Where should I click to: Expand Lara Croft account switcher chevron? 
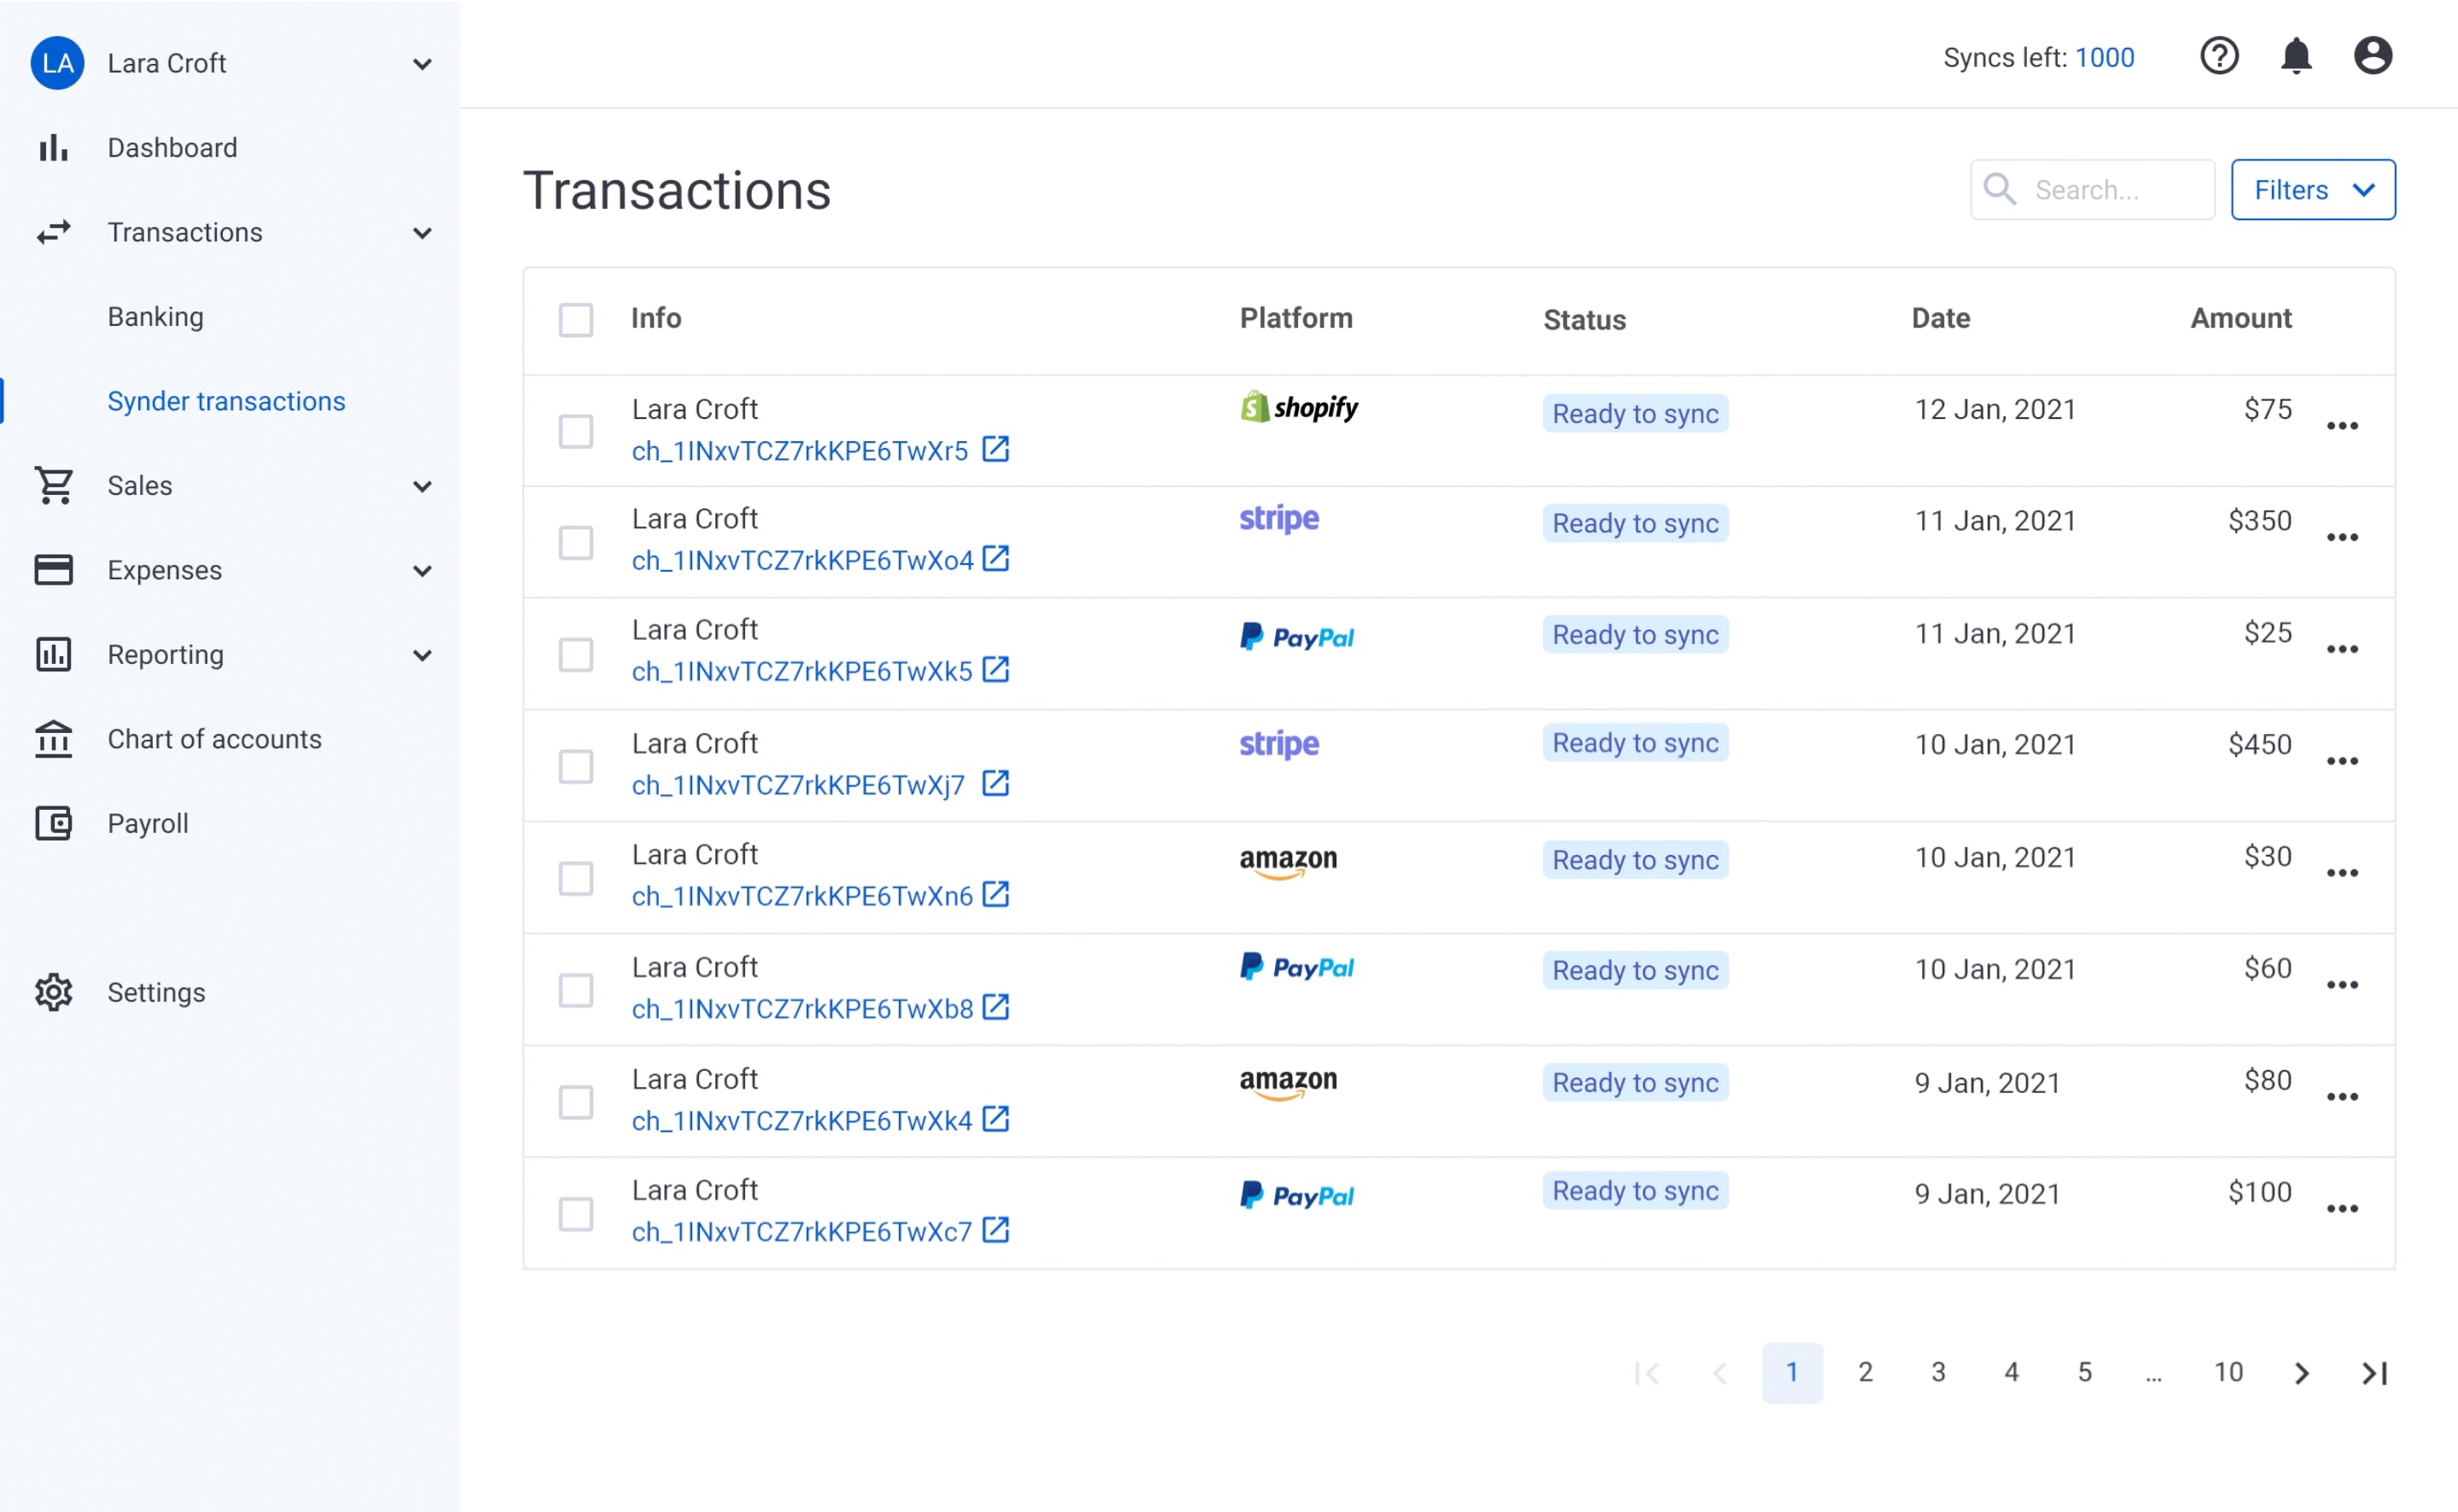point(422,65)
